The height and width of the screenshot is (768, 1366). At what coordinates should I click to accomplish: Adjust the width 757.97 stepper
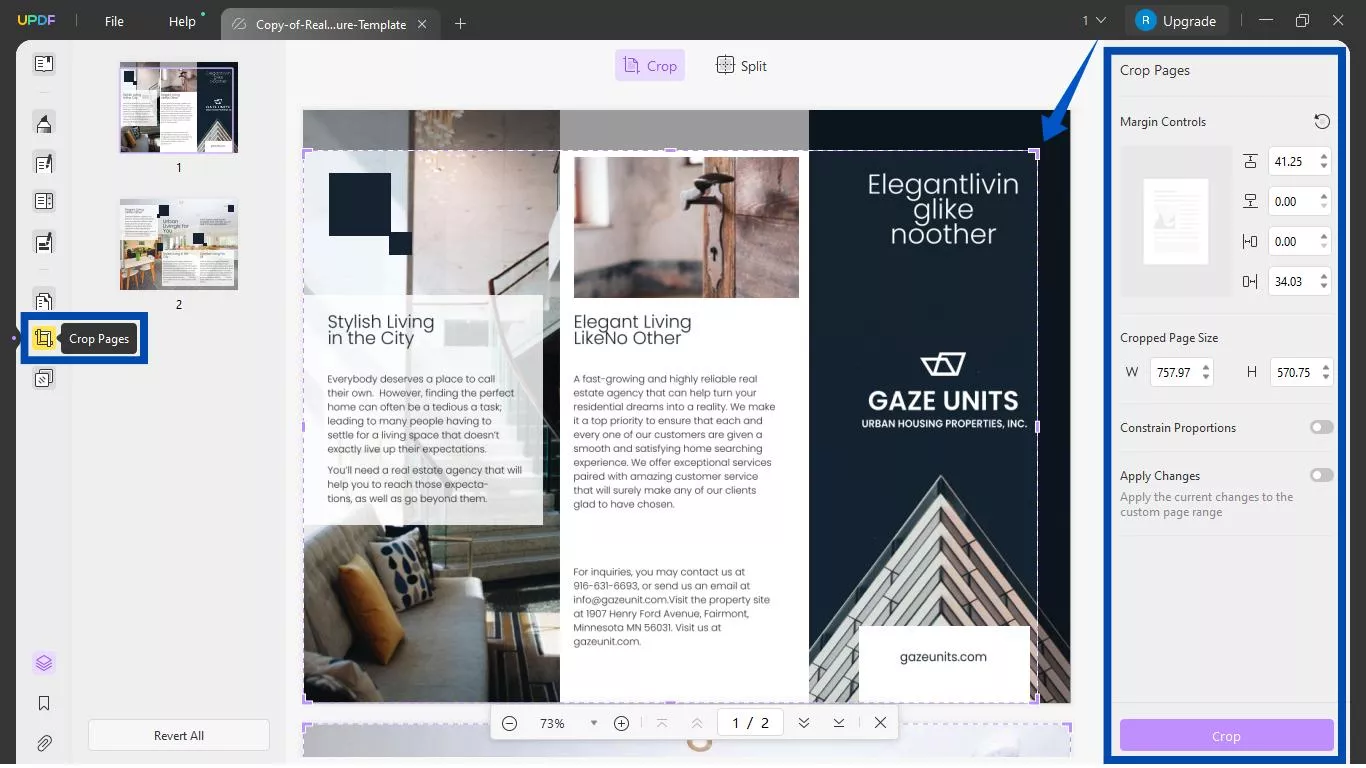(1206, 372)
